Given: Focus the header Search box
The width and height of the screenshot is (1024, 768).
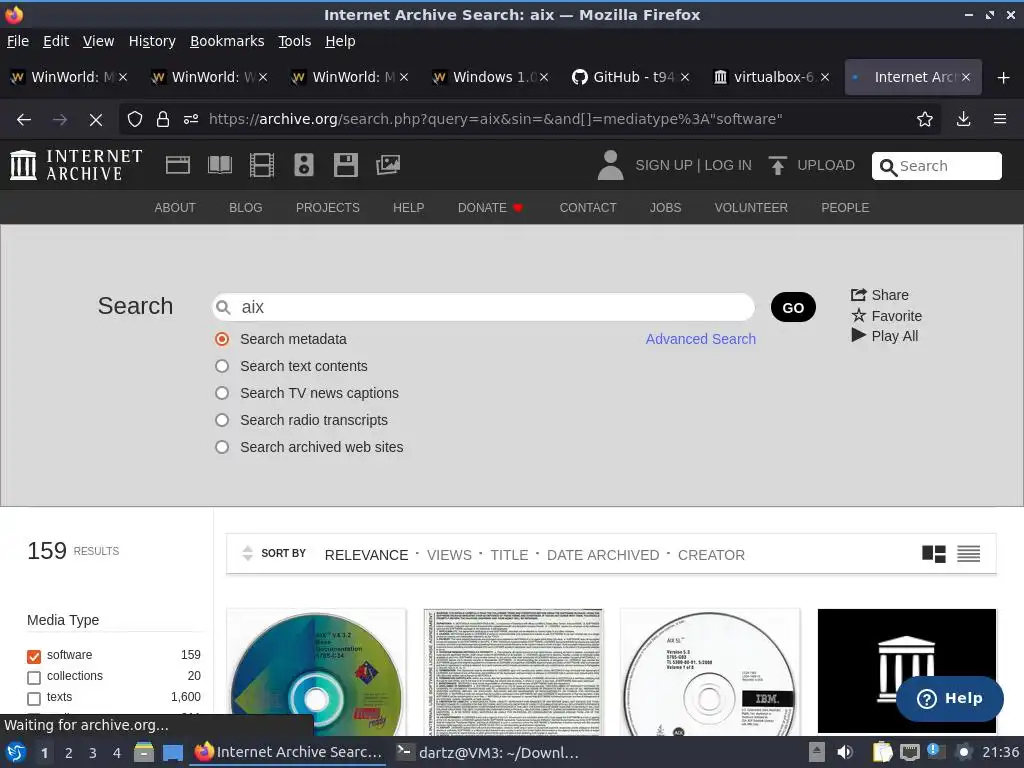Looking at the screenshot, I should (x=936, y=166).
